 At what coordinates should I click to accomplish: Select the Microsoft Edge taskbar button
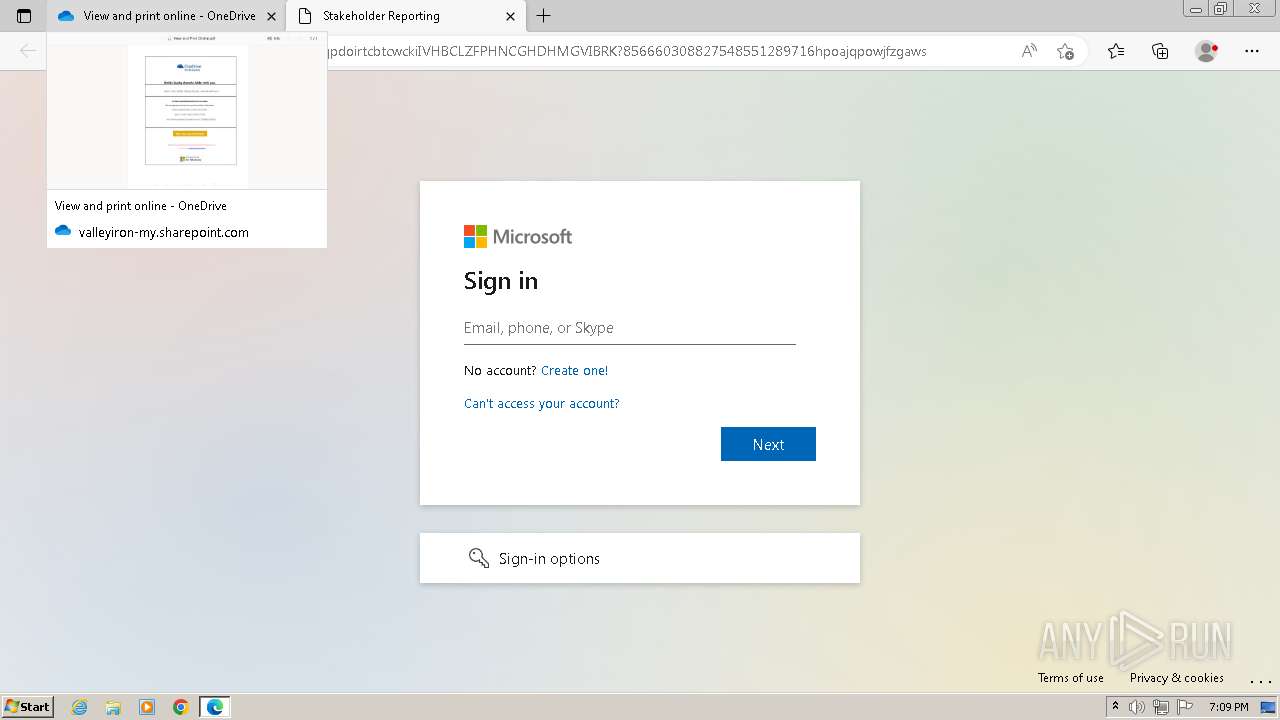click(x=215, y=707)
